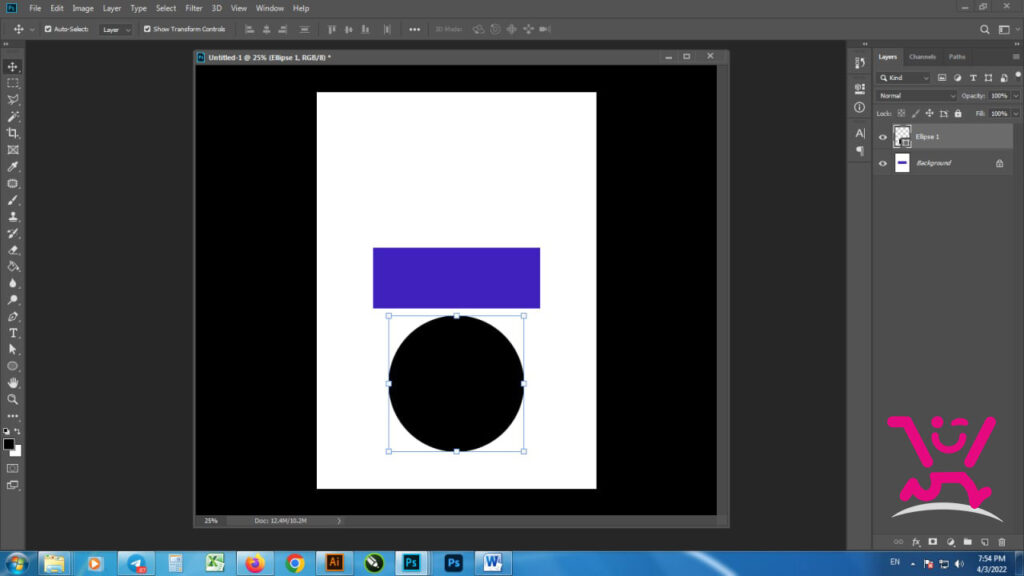1024x576 pixels.
Task: Toggle the filter for pixel layers
Action: click(942, 78)
